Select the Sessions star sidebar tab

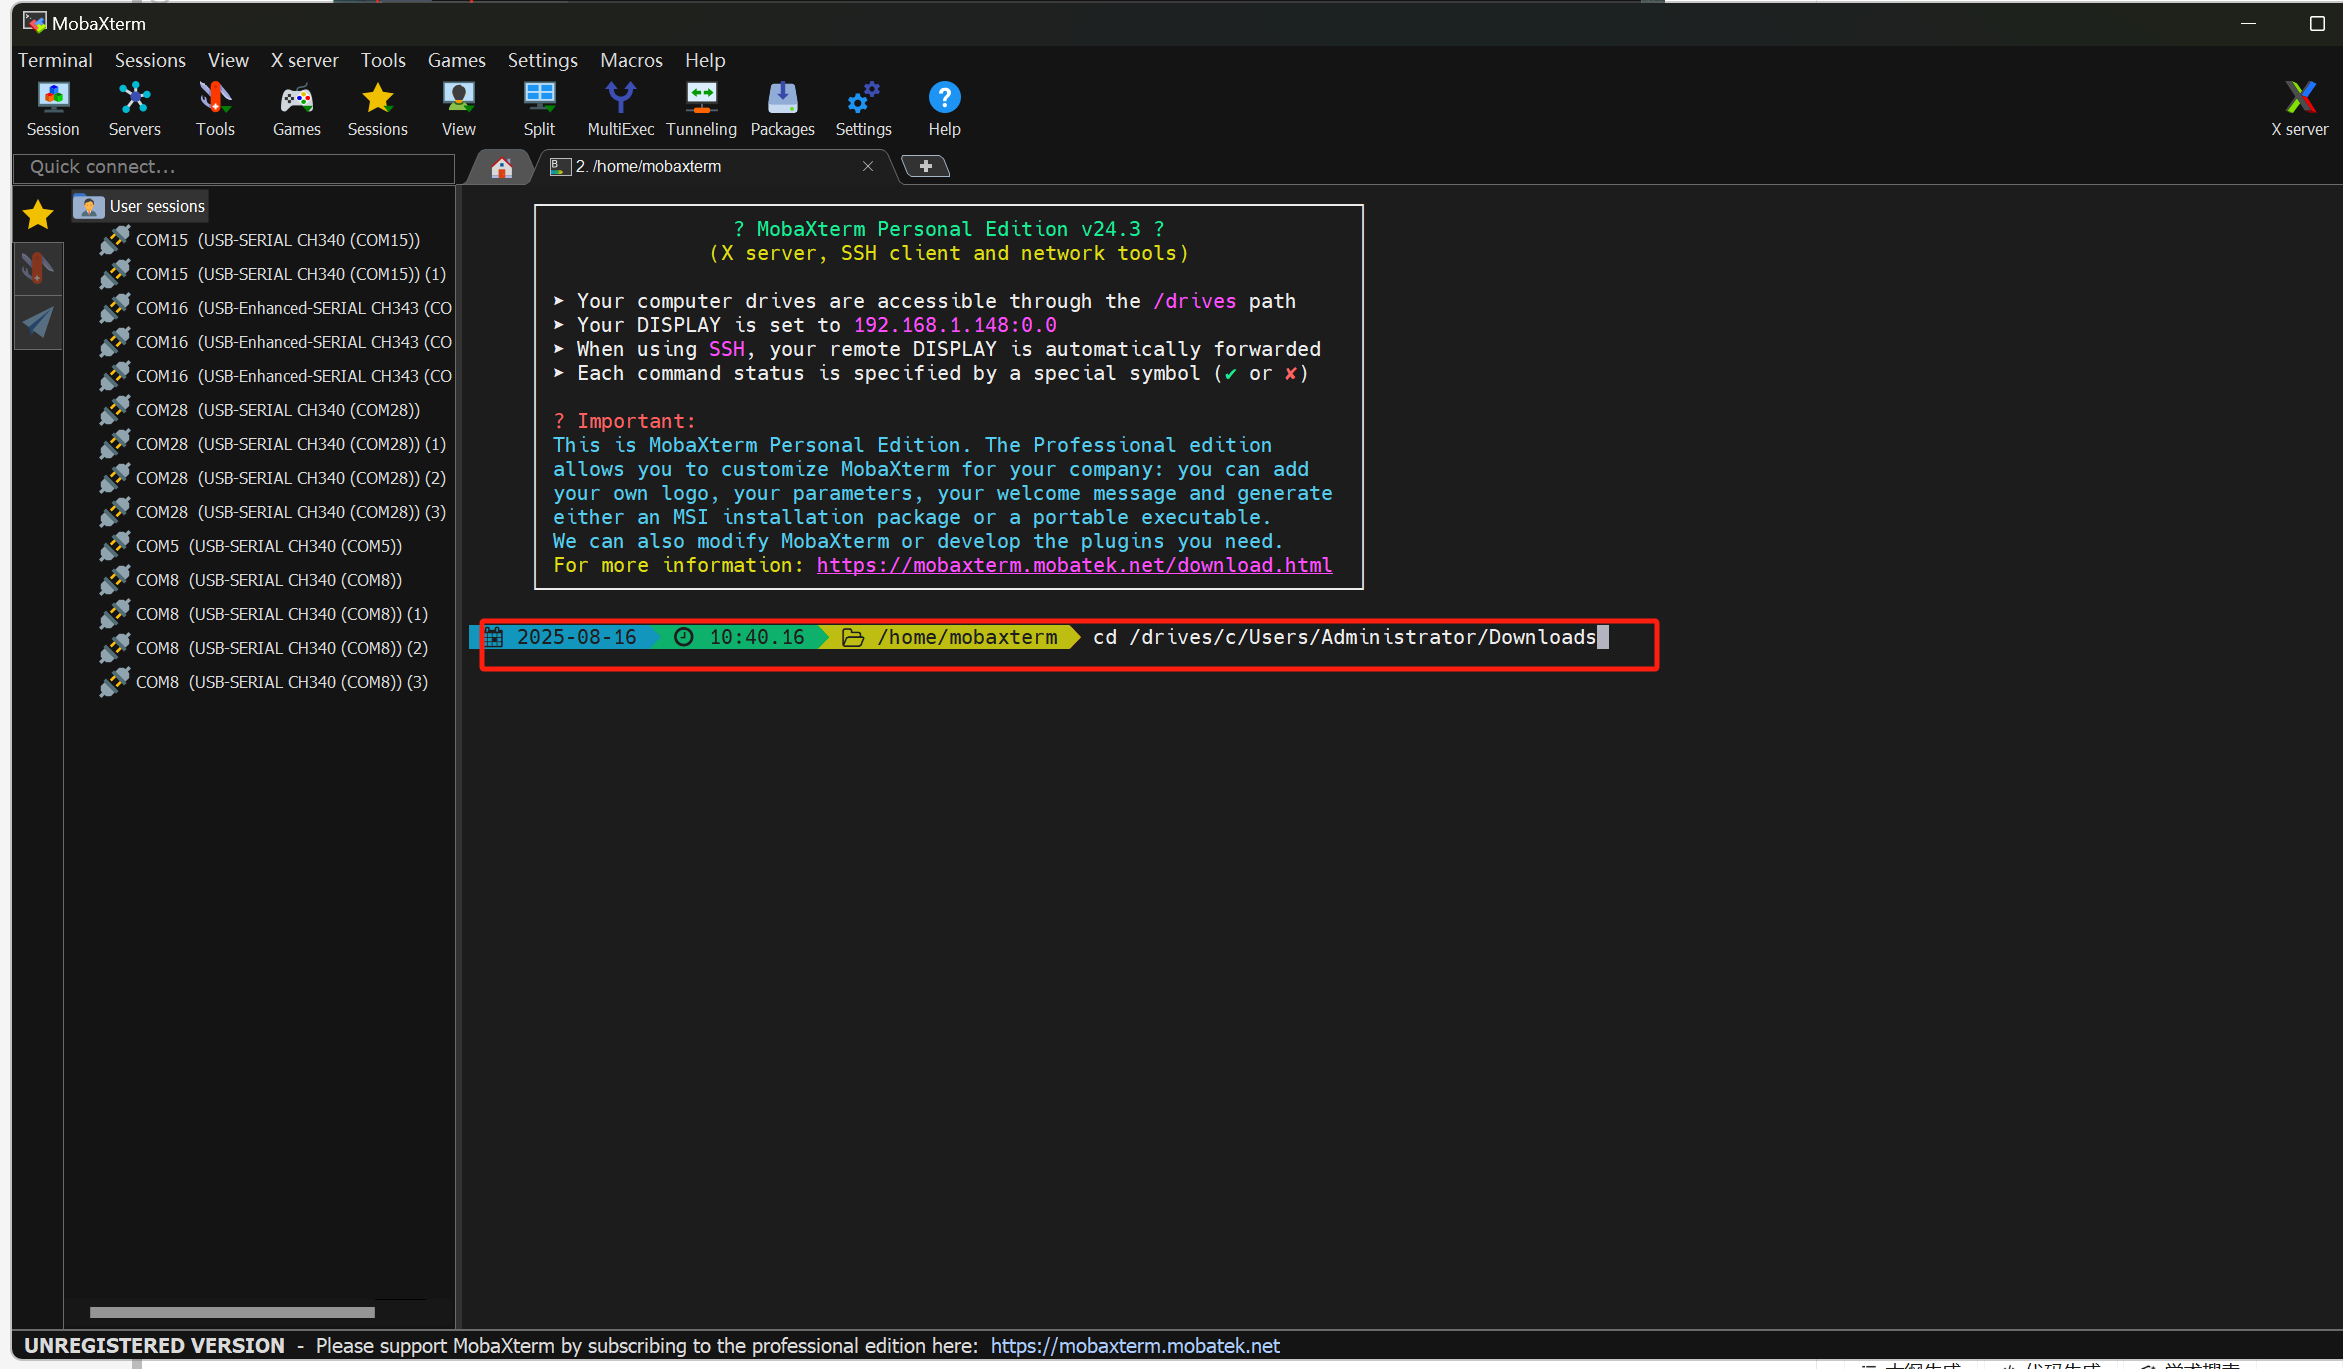[38, 214]
